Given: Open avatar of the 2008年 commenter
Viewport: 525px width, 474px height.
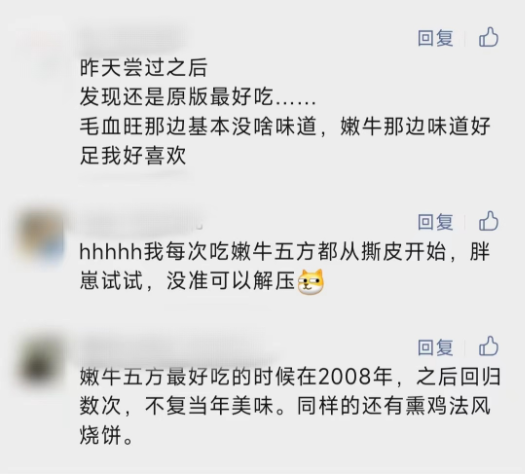Looking at the screenshot, I should (x=41, y=362).
